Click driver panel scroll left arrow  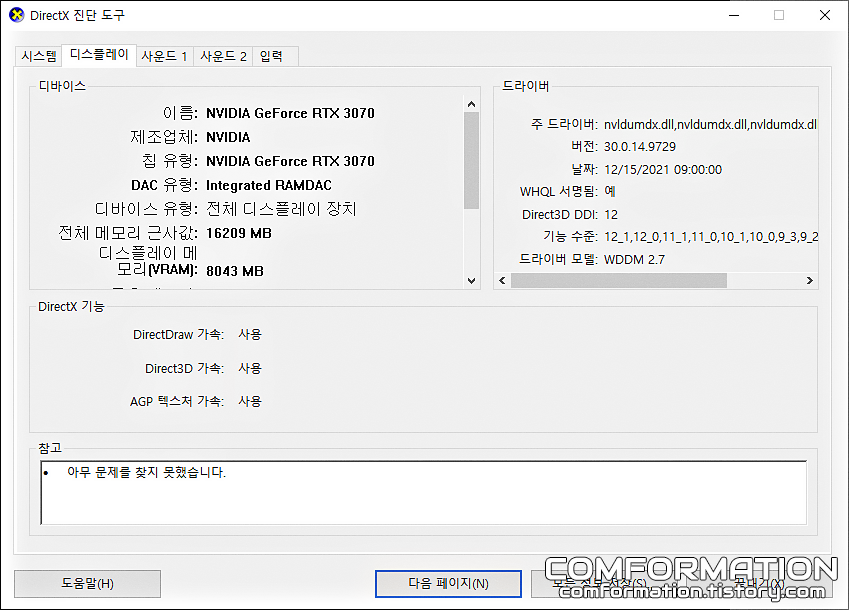(x=502, y=280)
